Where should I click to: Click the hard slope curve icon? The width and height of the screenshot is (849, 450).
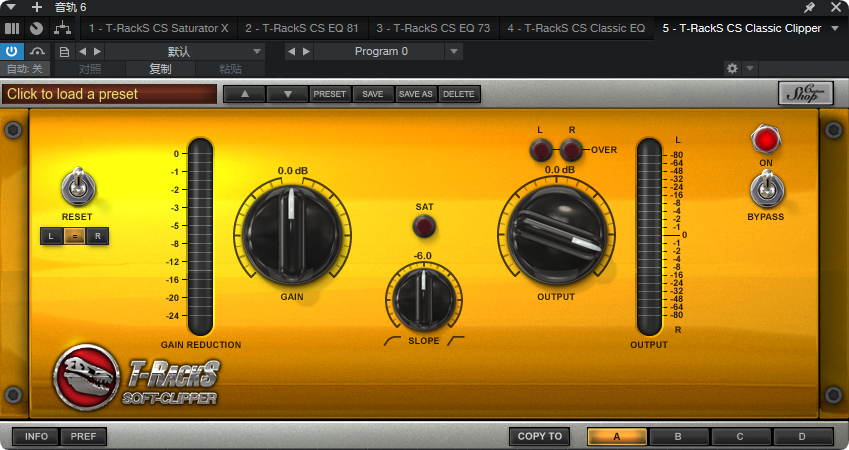point(456,341)
